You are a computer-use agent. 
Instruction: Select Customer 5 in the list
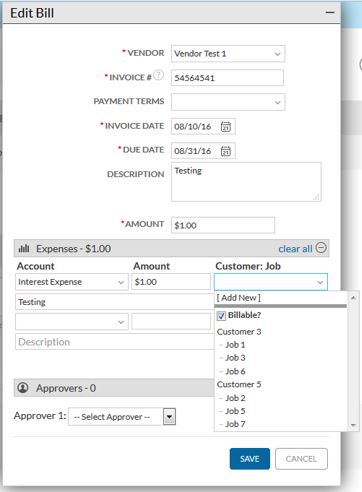(239, 384)
